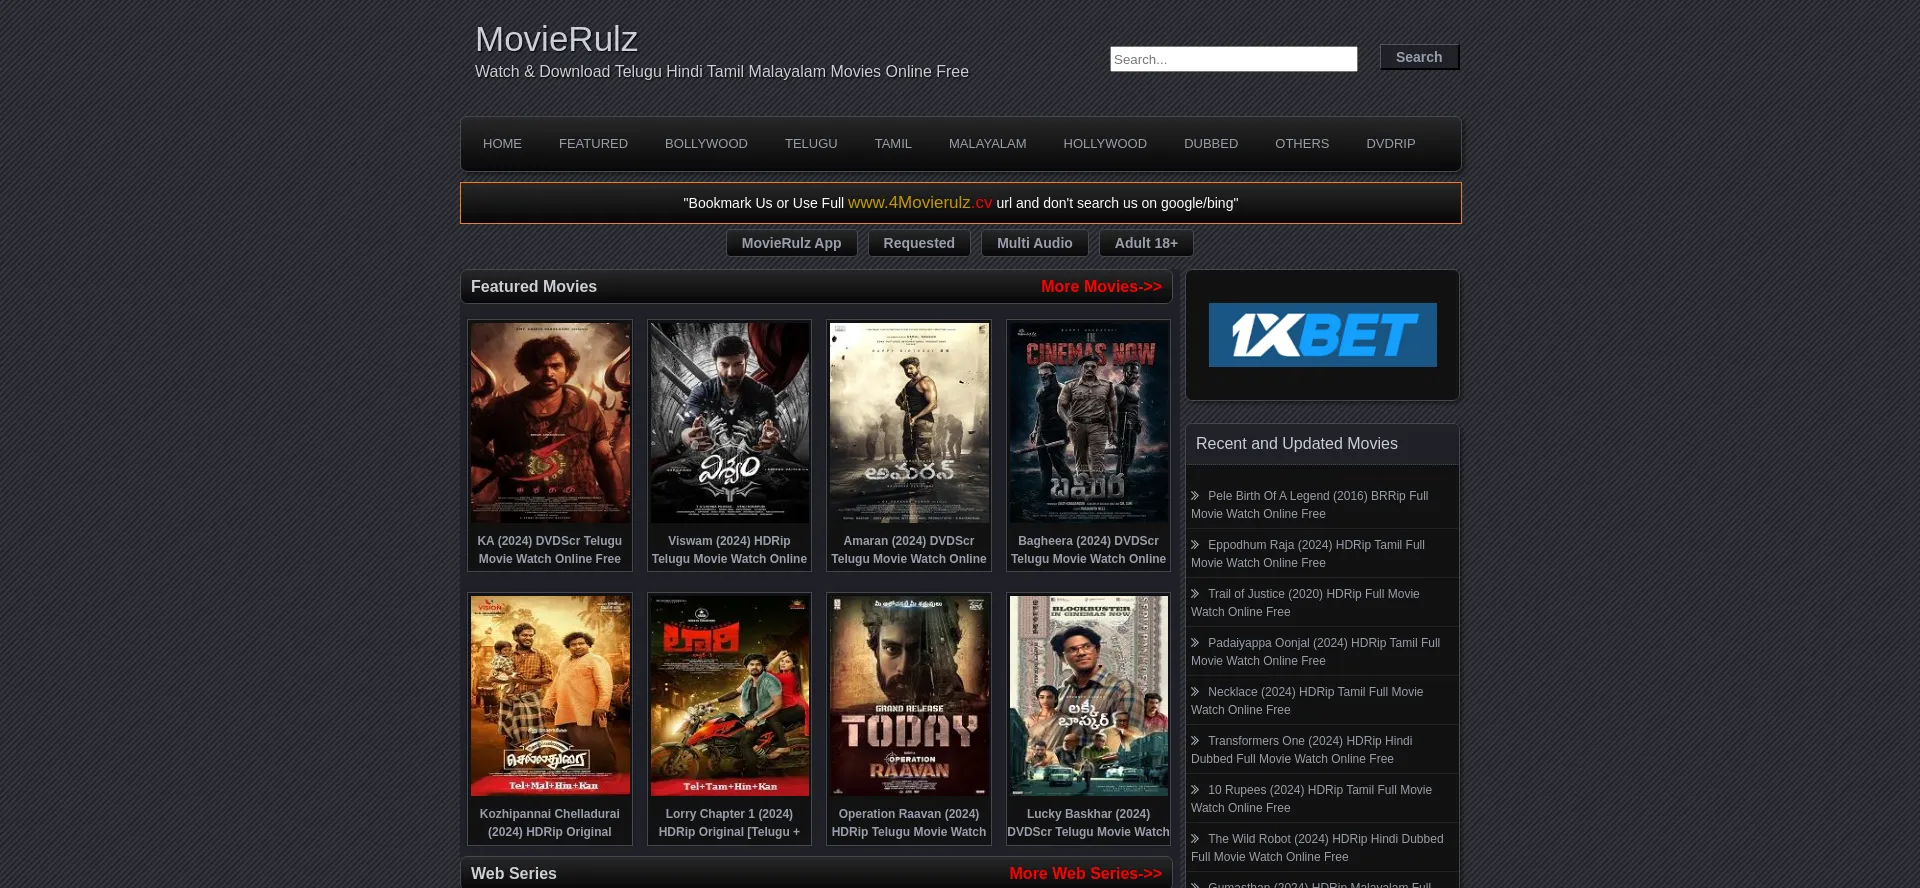Click the search input field
The height and width of the screenshot is (888, 1920).
(x=1233, y=59)
